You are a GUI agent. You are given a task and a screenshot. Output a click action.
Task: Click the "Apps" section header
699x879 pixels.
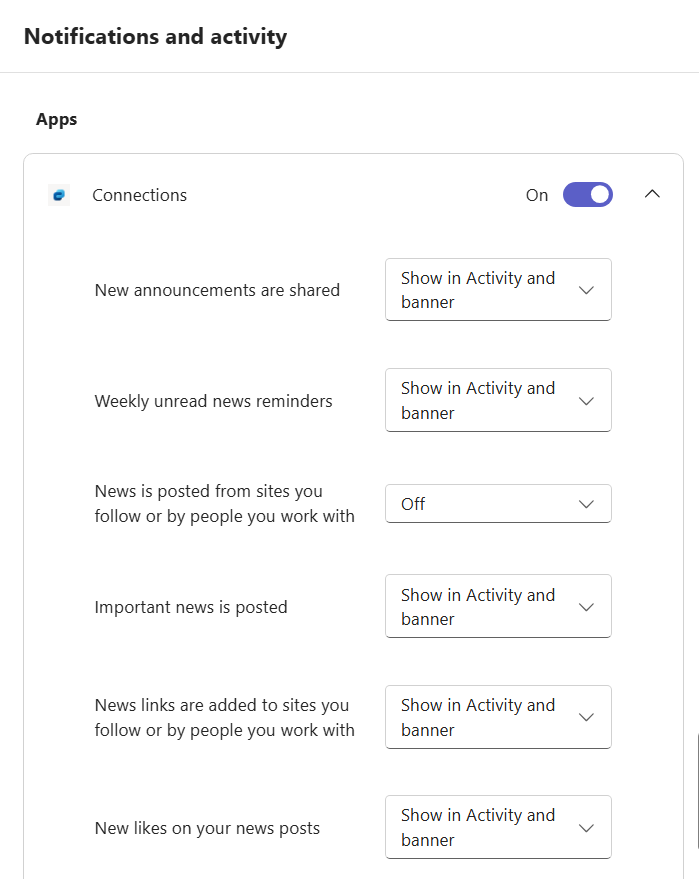coord(56,119)
